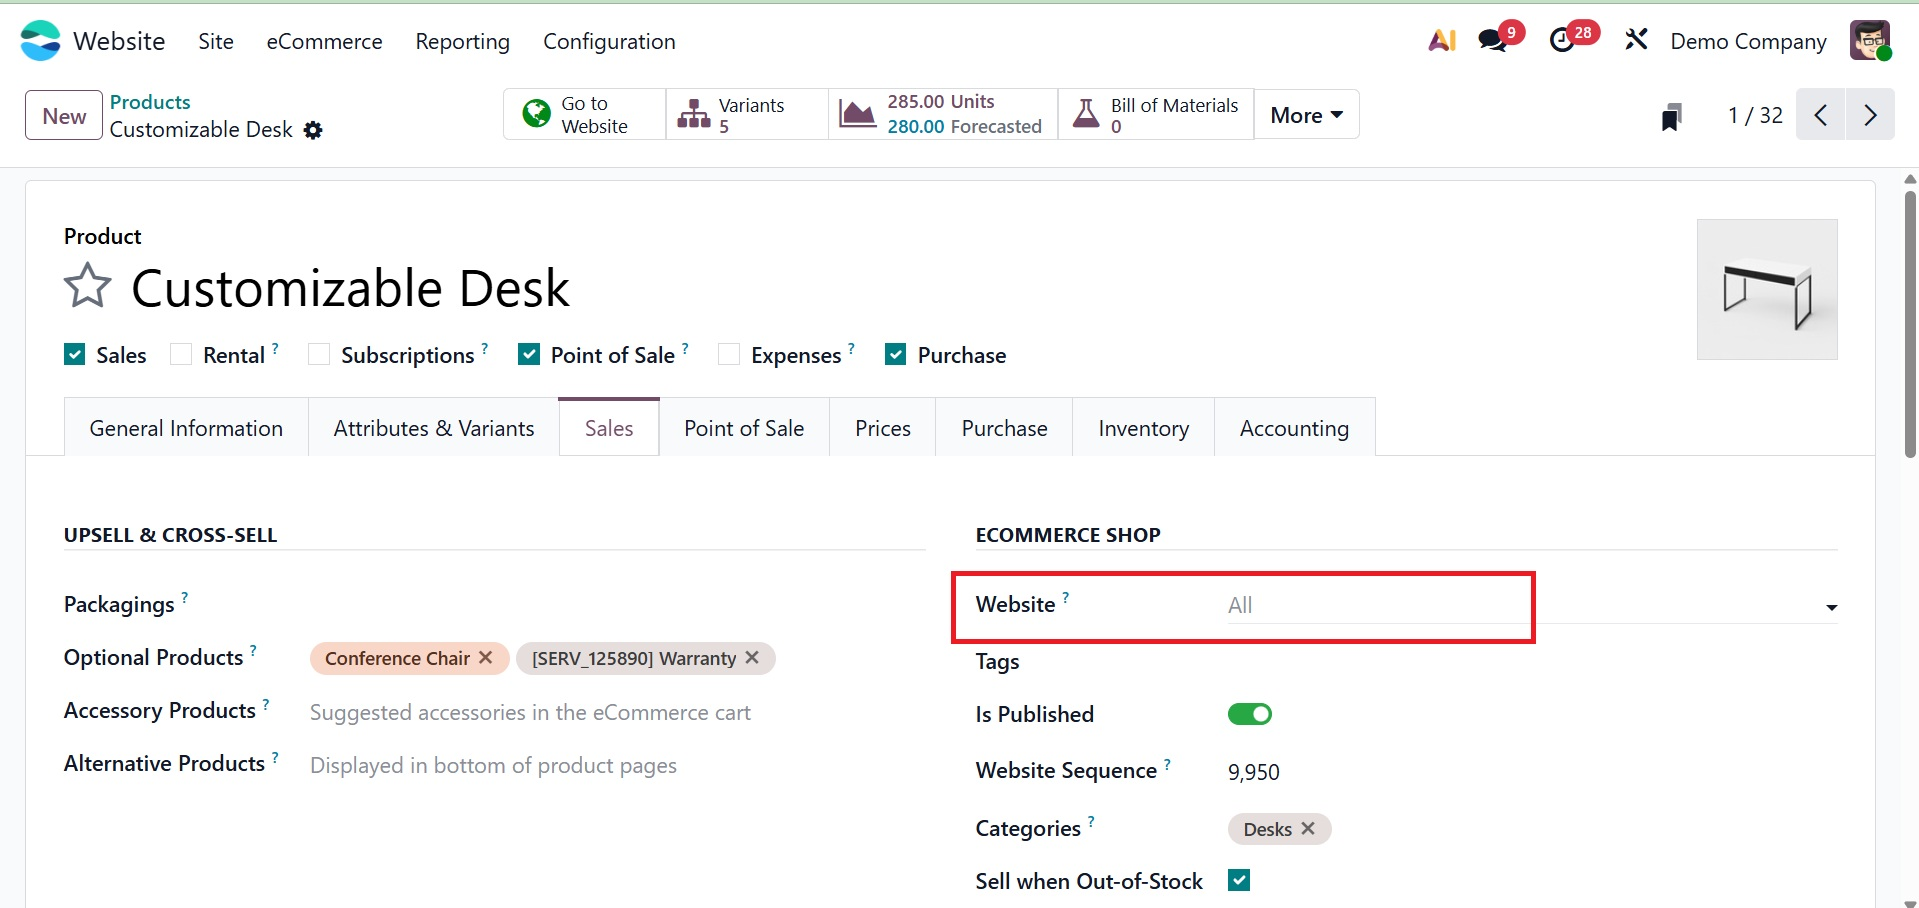The image size is (1919, 908).
Task: Go to the next product record
Action: point(1870,115)
